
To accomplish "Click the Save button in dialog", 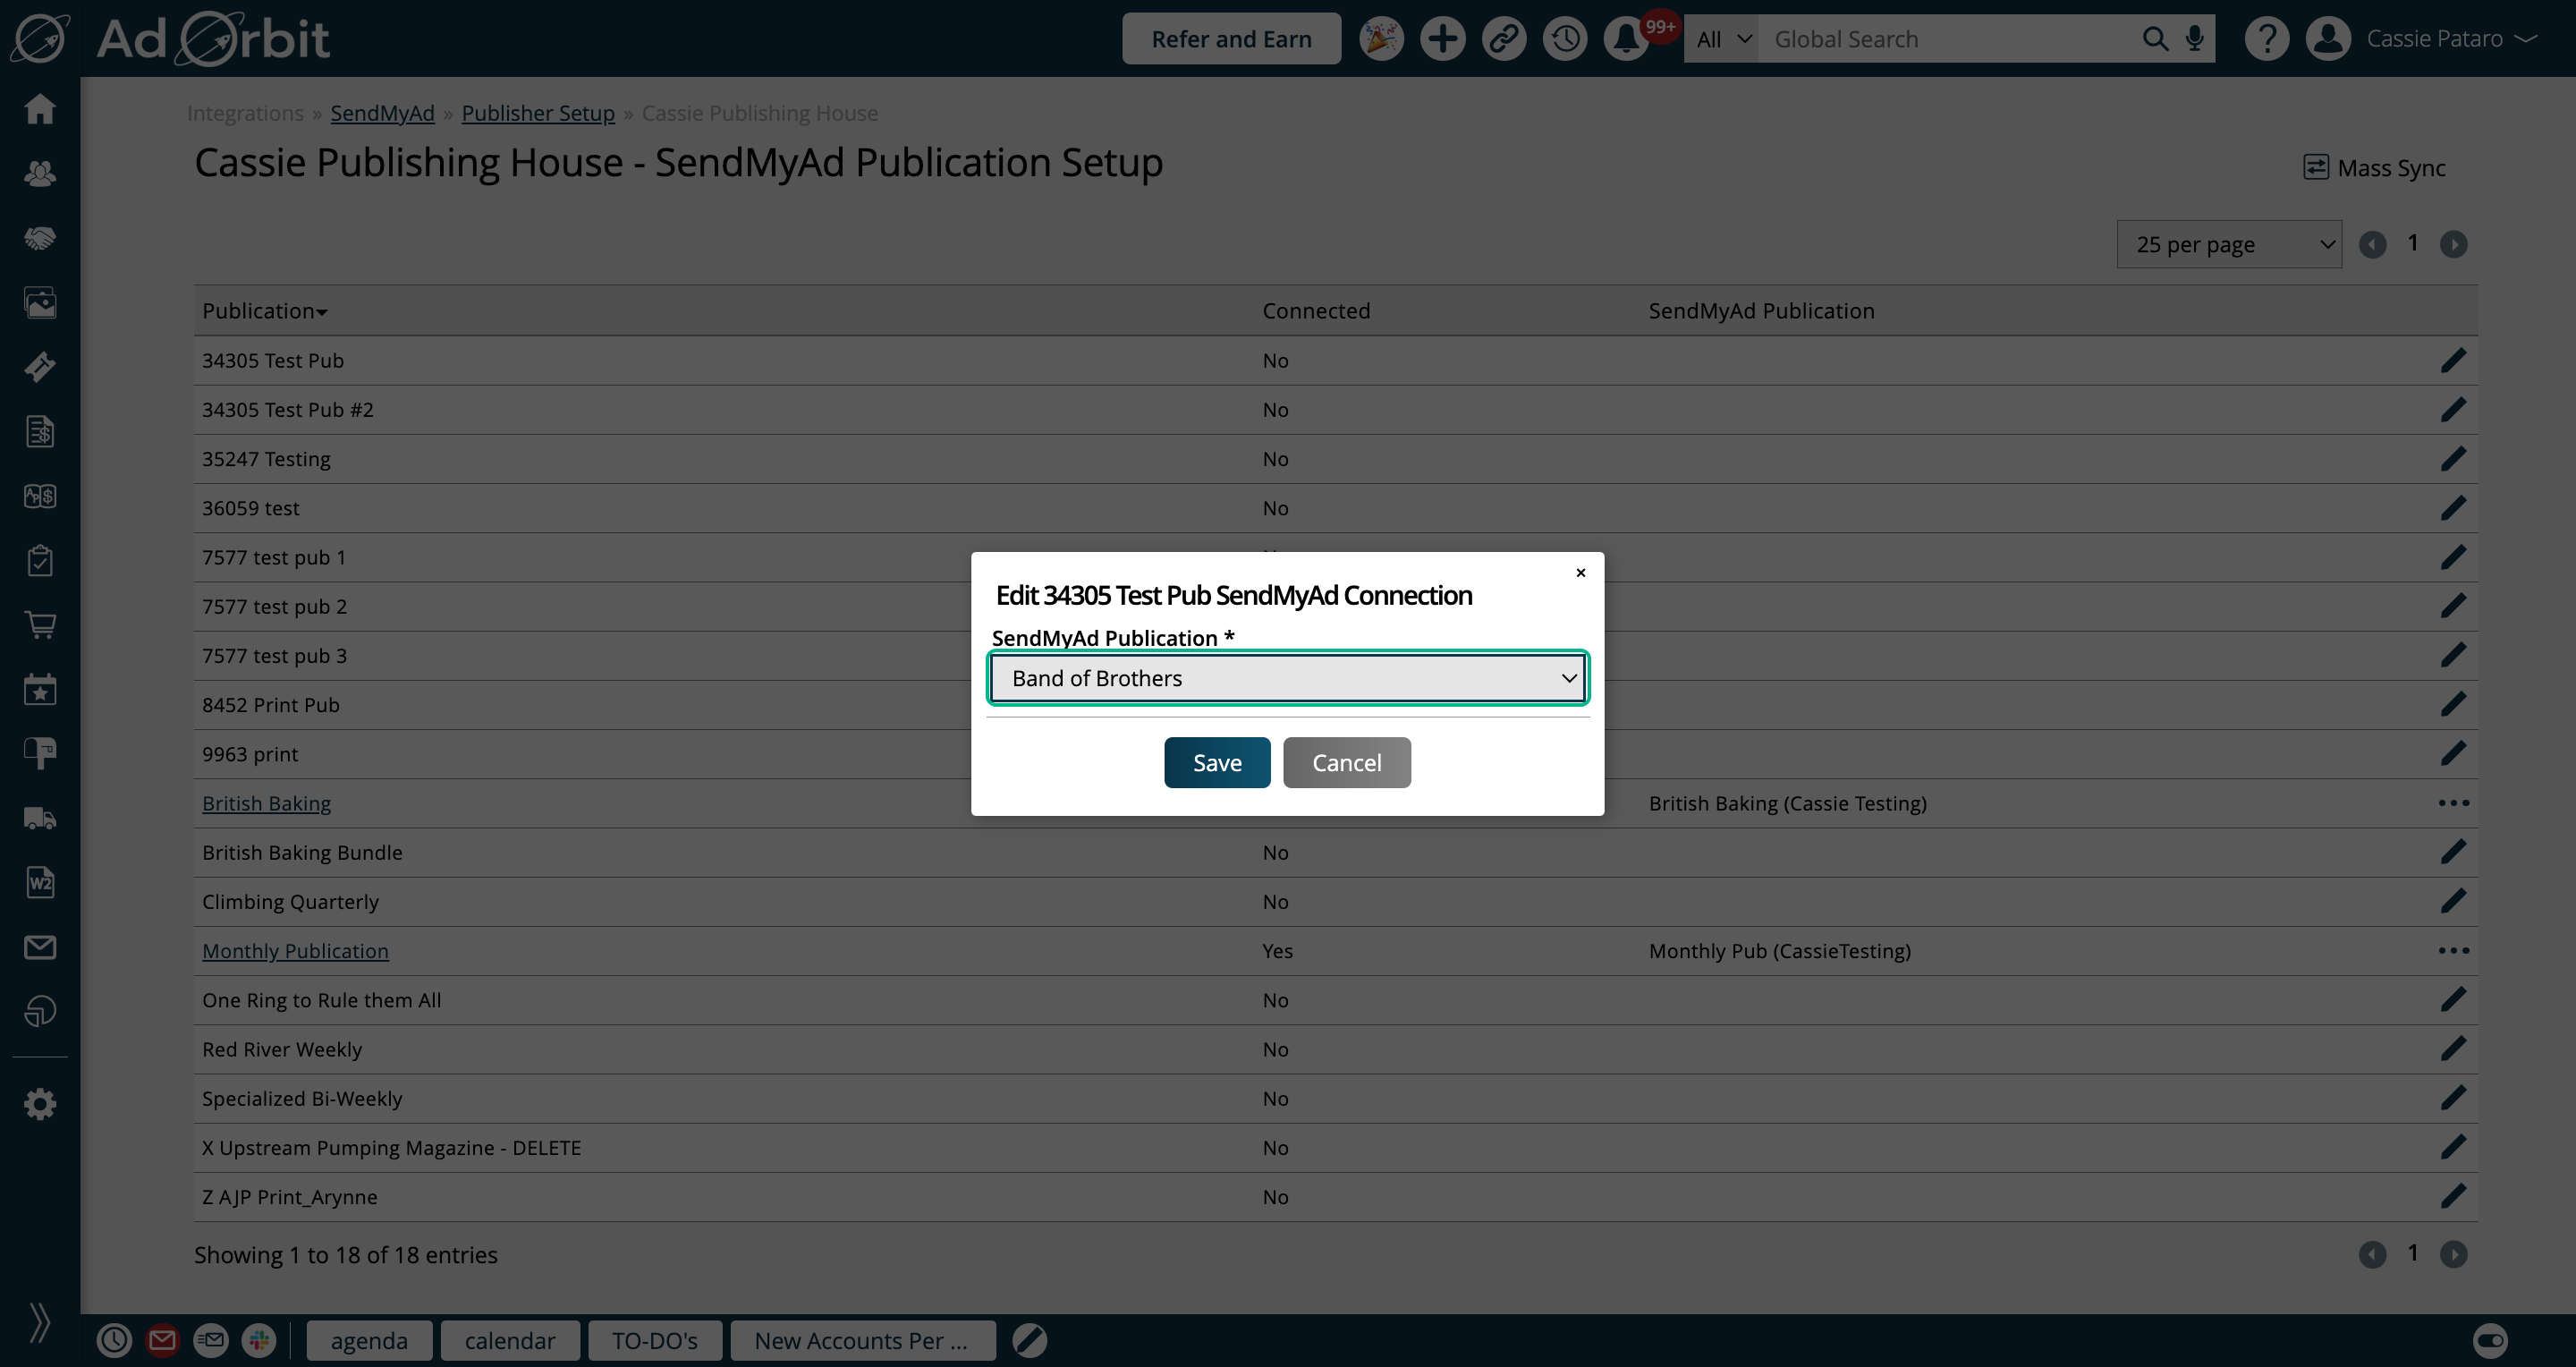I will coord(1216,762).
